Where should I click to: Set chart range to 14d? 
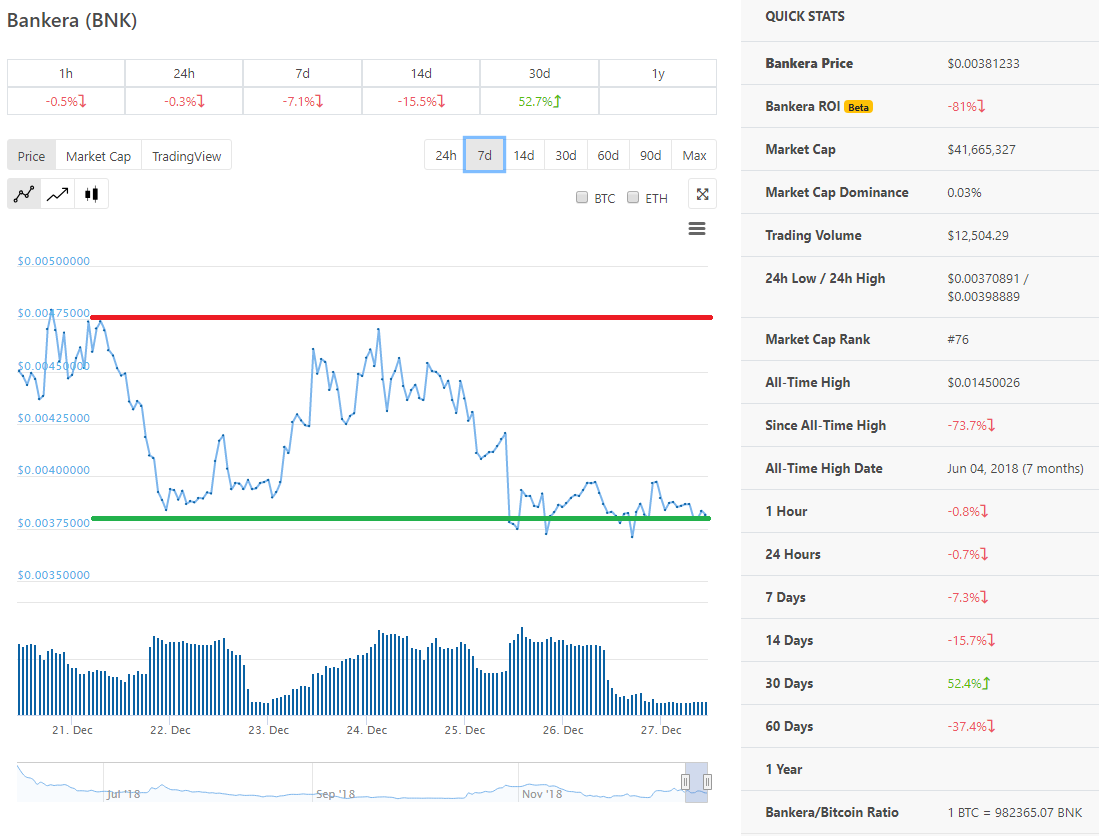524,155
